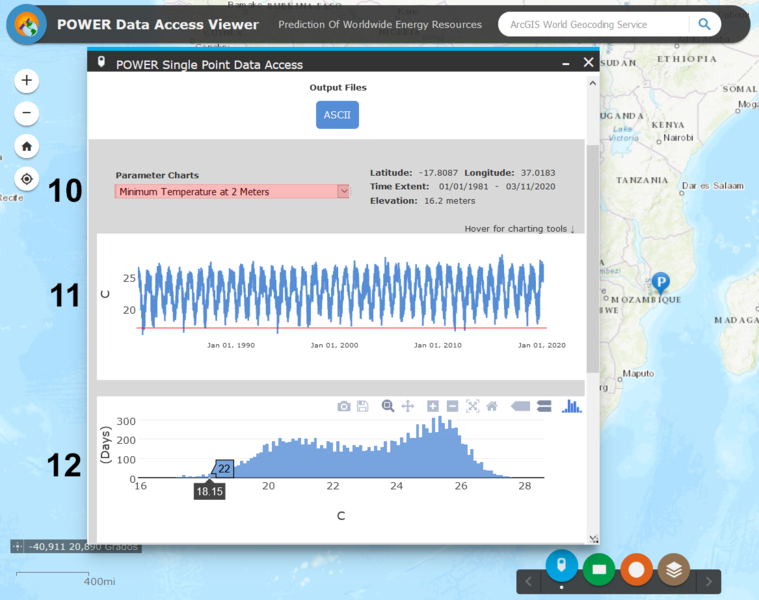Click next arrow in widget tray
The width and height of the screenshot is (759, 600).
(709, 582)
